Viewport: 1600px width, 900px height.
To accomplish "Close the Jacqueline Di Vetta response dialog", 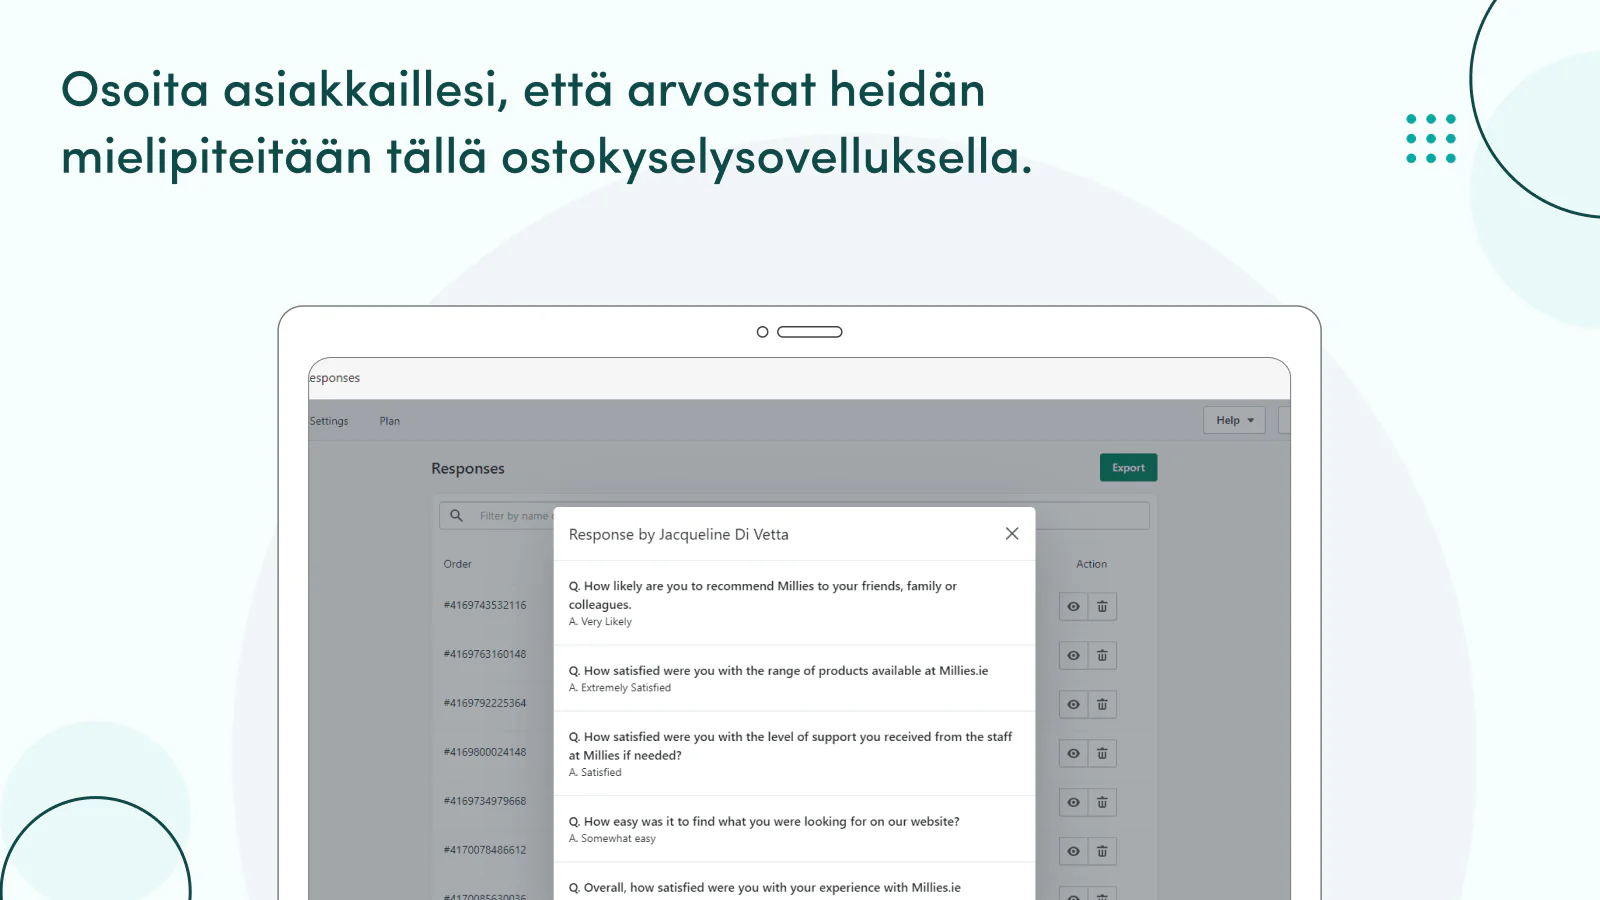I will (1012, 534).
